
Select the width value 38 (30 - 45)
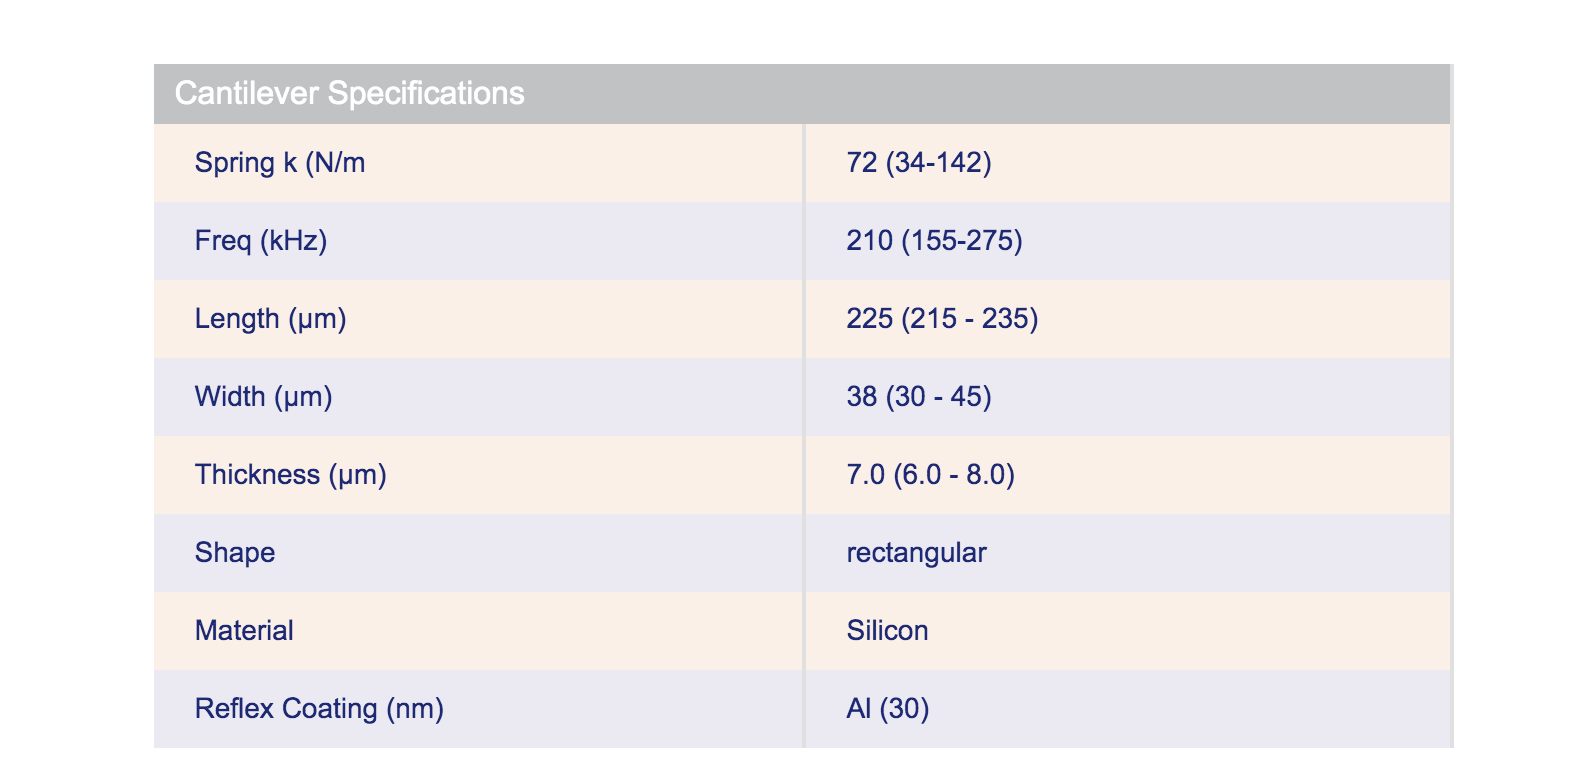tap(919, 396)
